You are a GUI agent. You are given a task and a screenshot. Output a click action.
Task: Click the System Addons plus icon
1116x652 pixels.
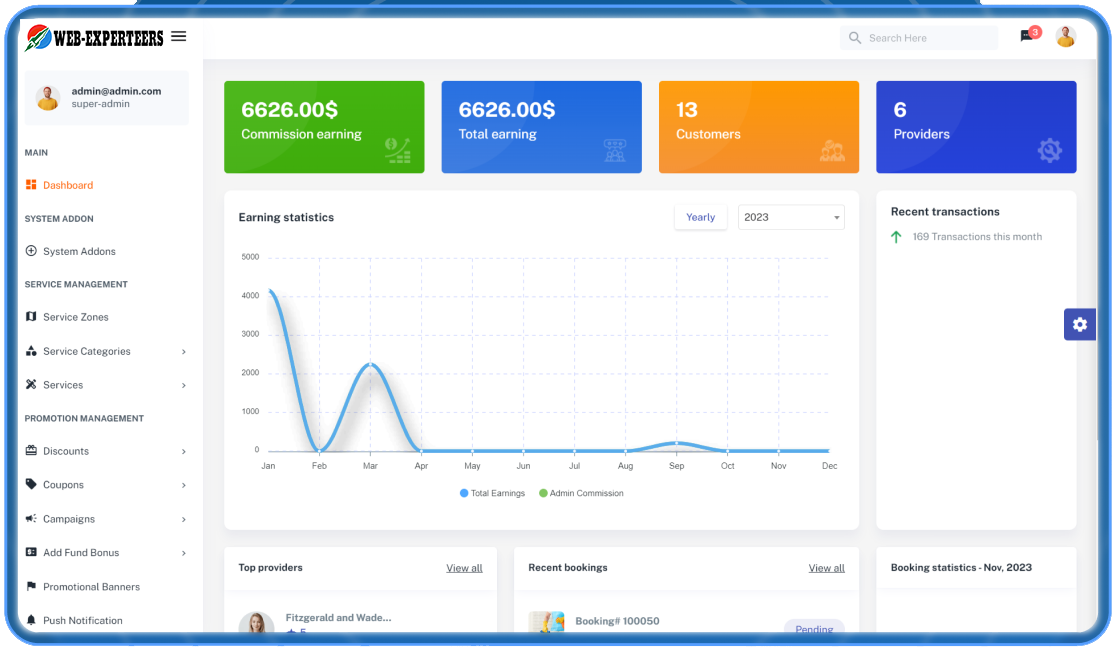click(31, 251)
